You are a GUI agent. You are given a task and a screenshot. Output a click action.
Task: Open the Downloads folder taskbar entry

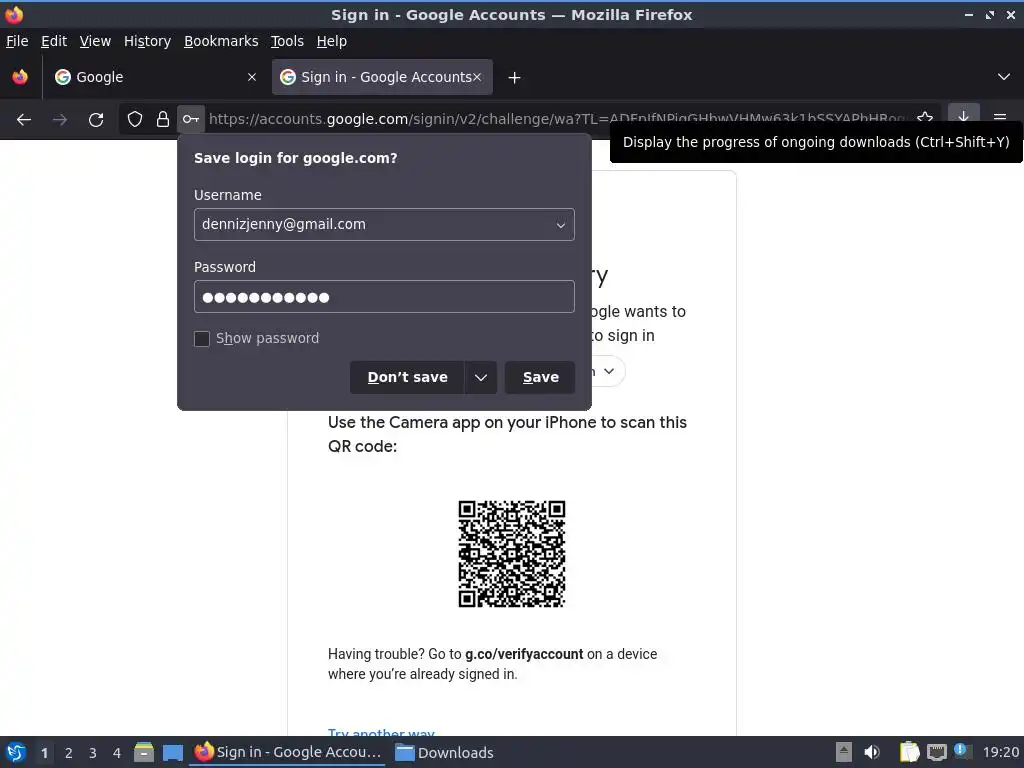pyautogui.click(x=445, y=752)
